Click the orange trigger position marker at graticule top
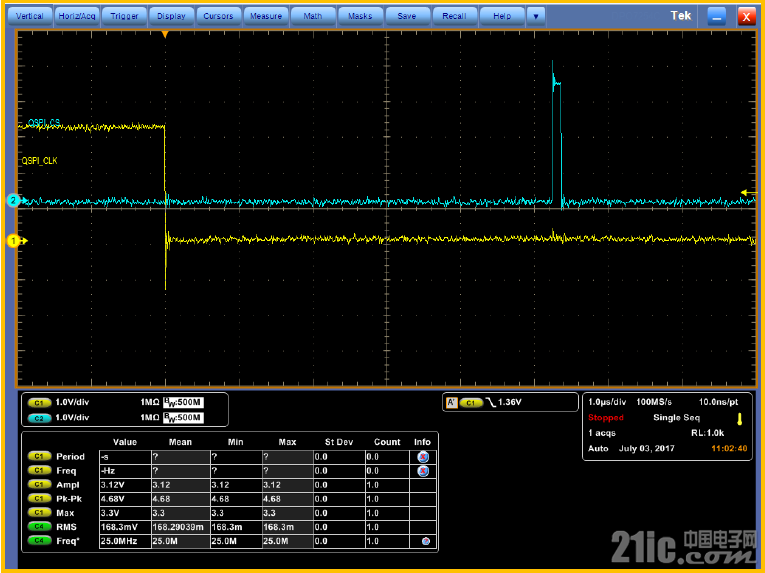The height and width of the screenshot is (573, 765). 165,35
